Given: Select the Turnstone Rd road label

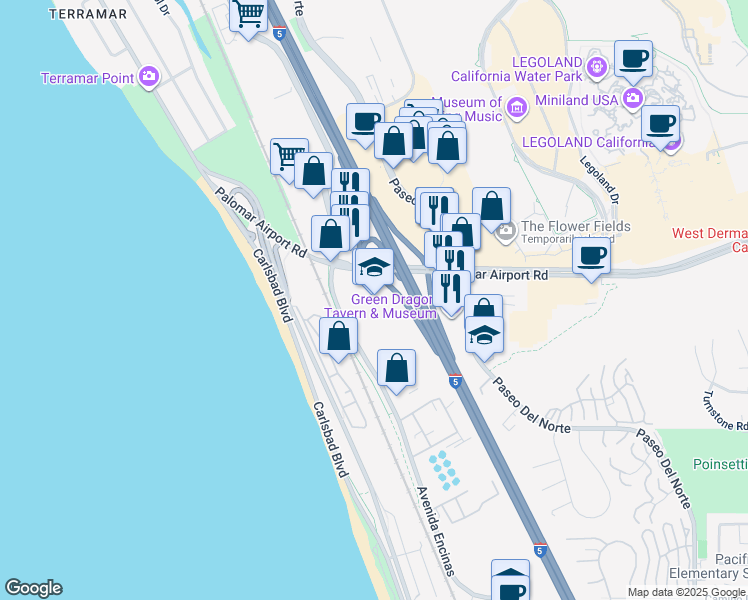Looking at the screenshot, I should pyautogui.click(x=725, y=410).
